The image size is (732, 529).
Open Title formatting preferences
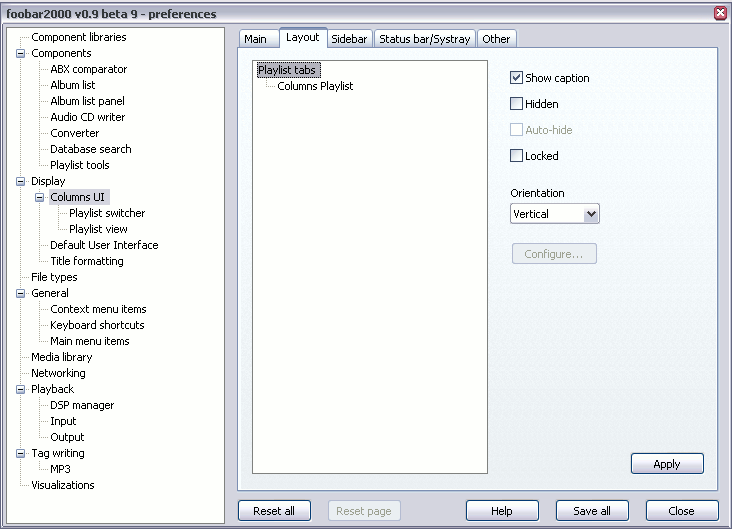click(87, 261)
